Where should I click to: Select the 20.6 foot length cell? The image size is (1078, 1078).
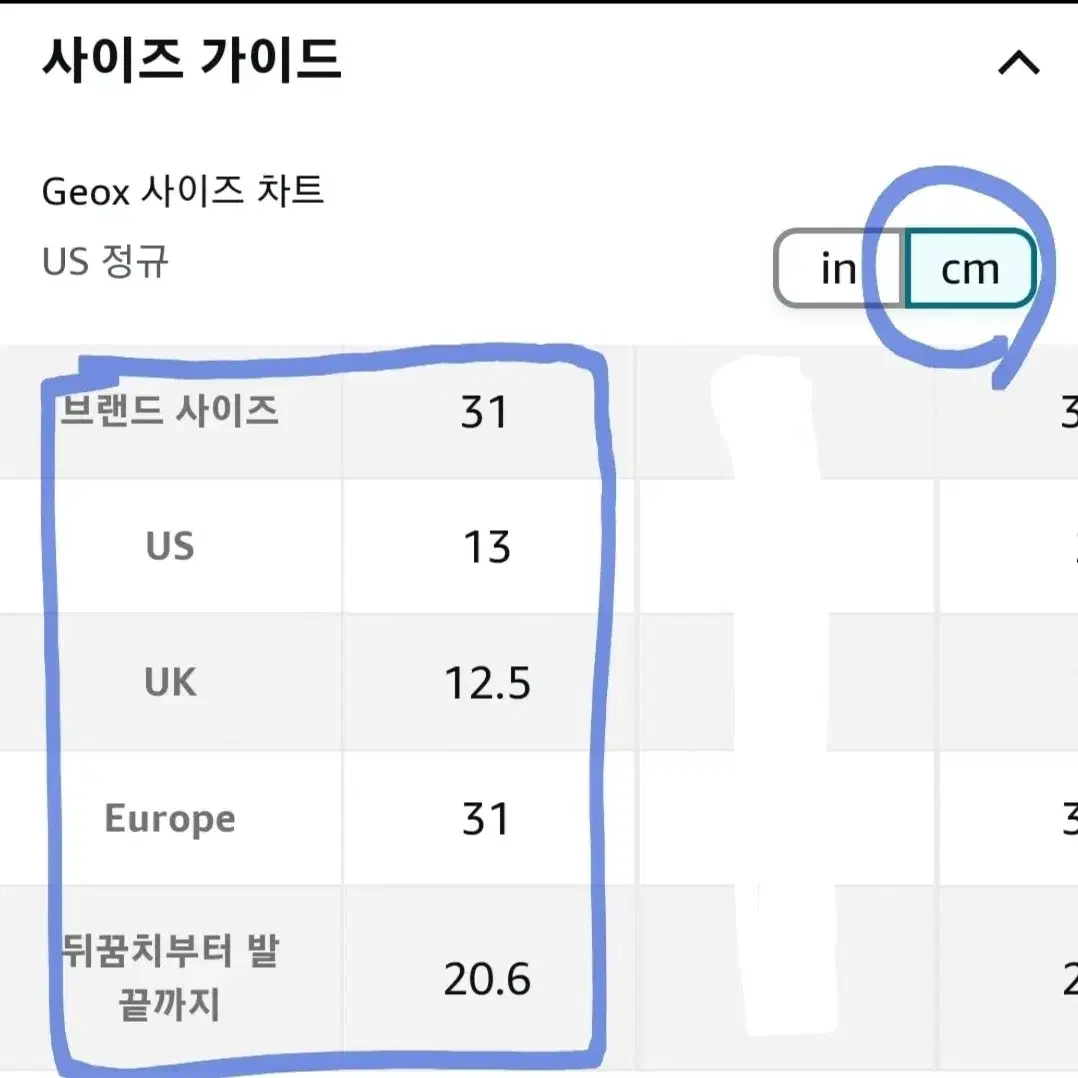[x=487, y=978]
